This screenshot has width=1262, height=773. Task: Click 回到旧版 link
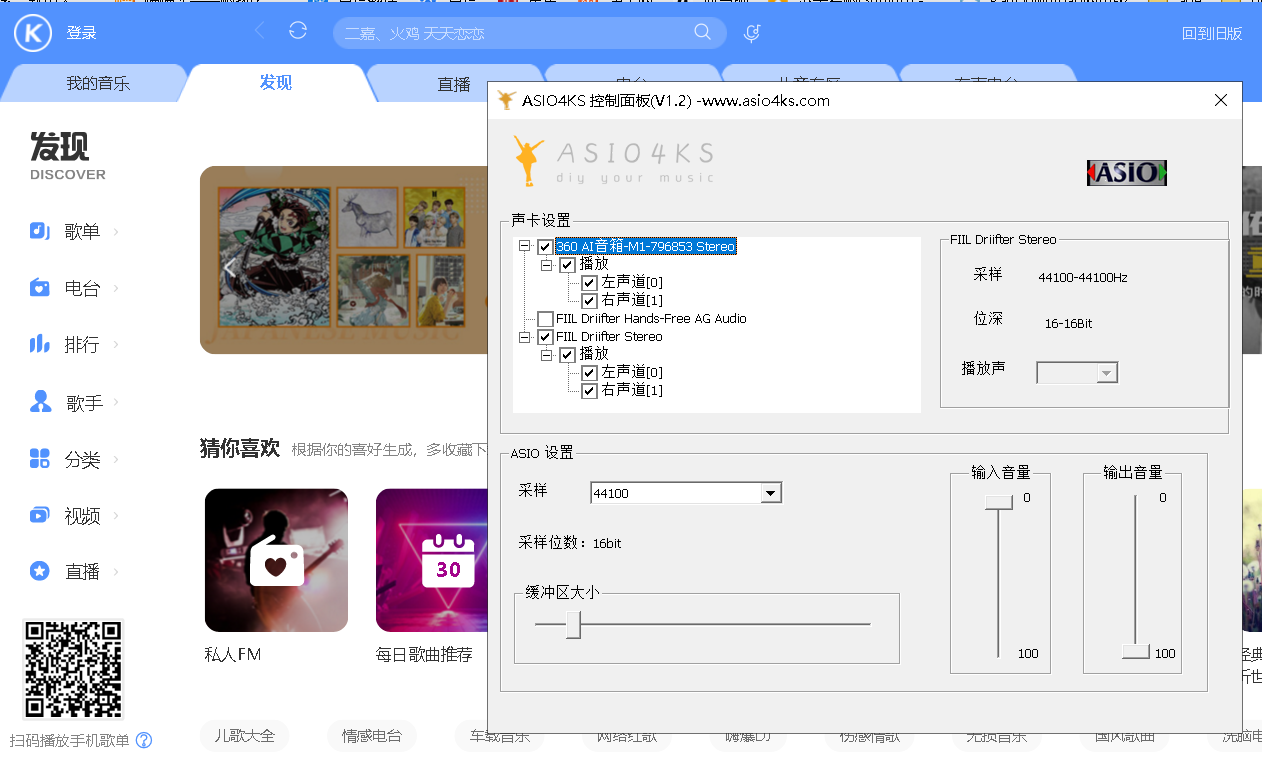1212,33
